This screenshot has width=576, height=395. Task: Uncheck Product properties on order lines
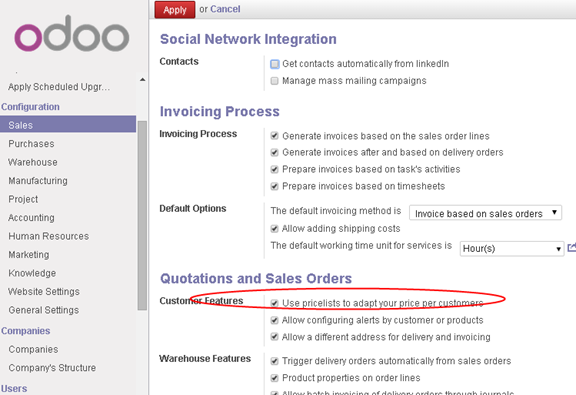point(274,378)
